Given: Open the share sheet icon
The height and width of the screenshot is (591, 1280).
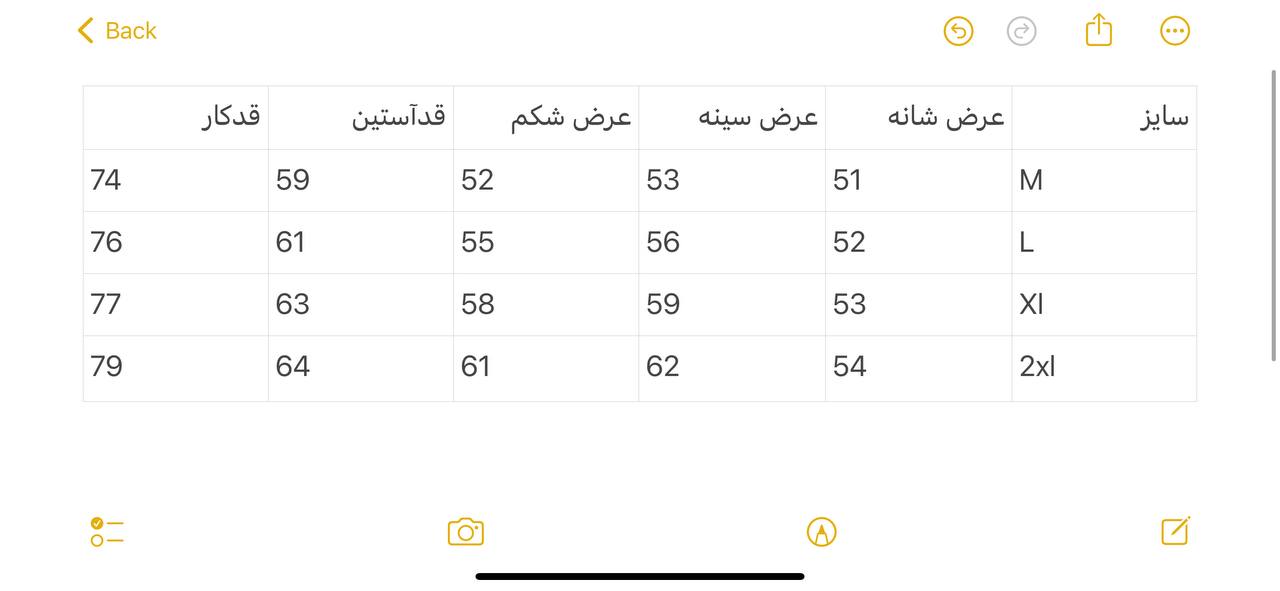Looking at the screenshot, I should point(1098,30).
